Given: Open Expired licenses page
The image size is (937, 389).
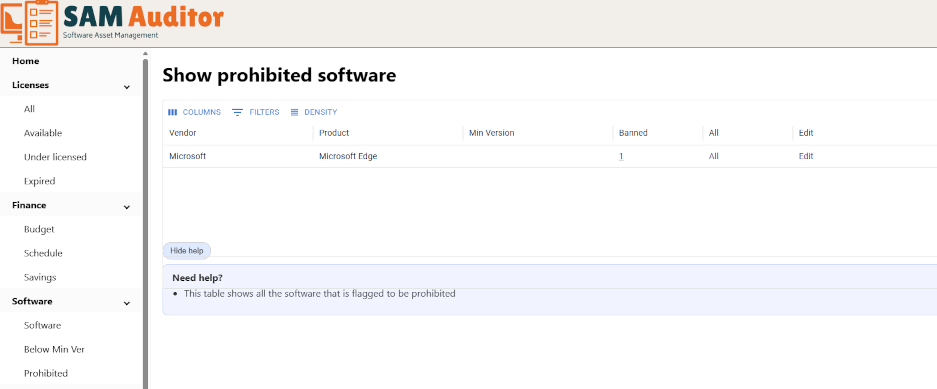Looking at the screenshot, I should pos(39,181).
